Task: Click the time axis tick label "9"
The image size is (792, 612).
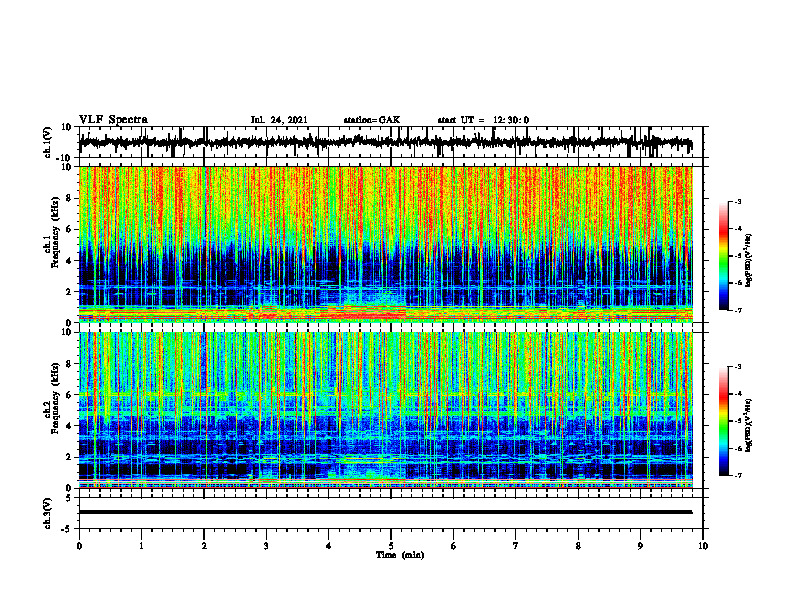Action: coord(640,546)
